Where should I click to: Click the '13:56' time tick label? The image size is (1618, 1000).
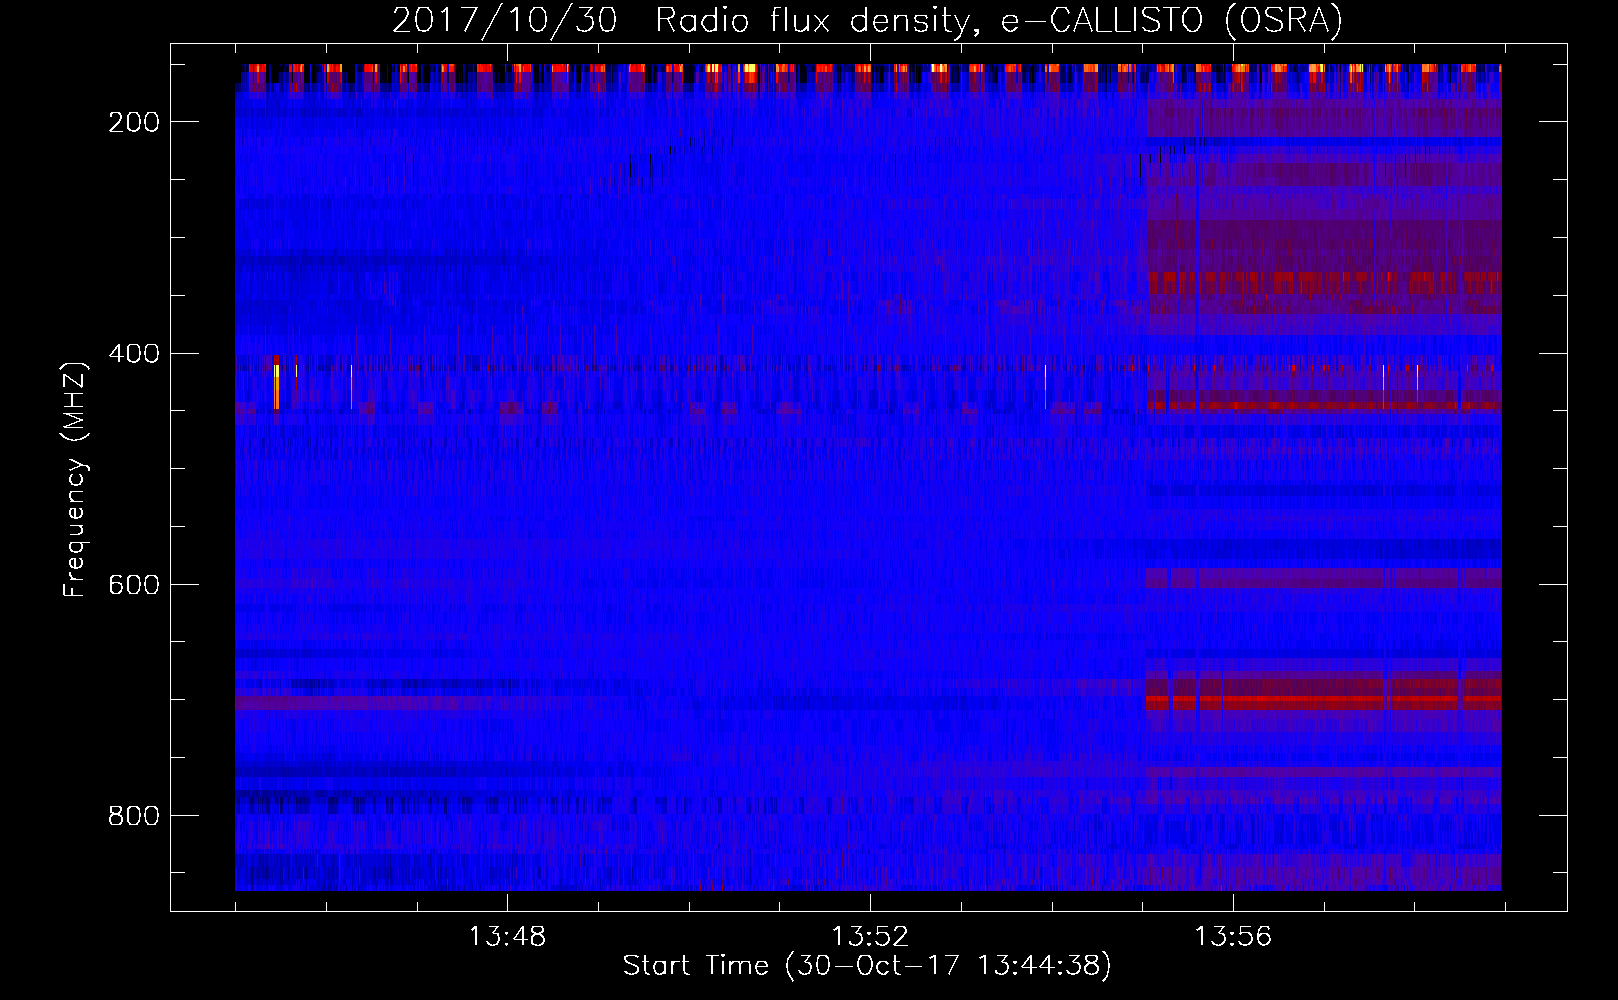pos(1233,936)
